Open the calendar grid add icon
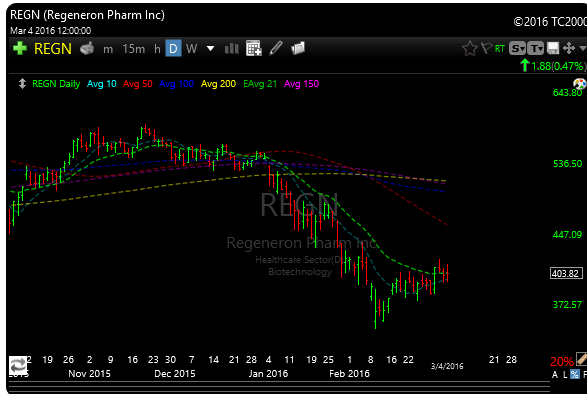Image resolution: width=587 pixels, height=394 pixels. [253, 48]
